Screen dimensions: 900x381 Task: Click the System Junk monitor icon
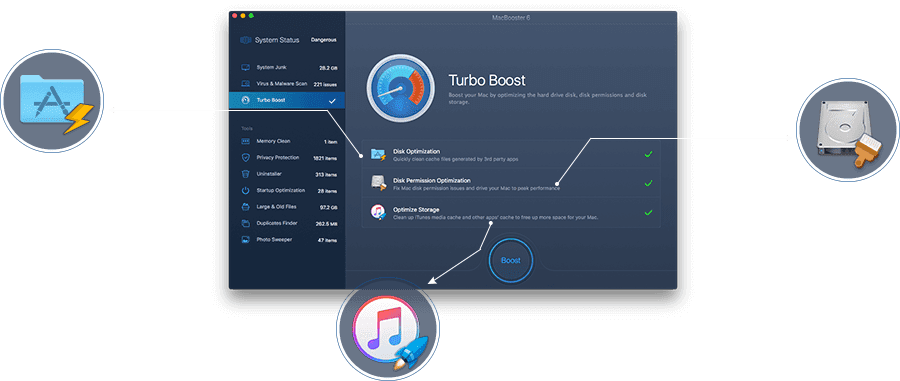(x=246, y=68)
